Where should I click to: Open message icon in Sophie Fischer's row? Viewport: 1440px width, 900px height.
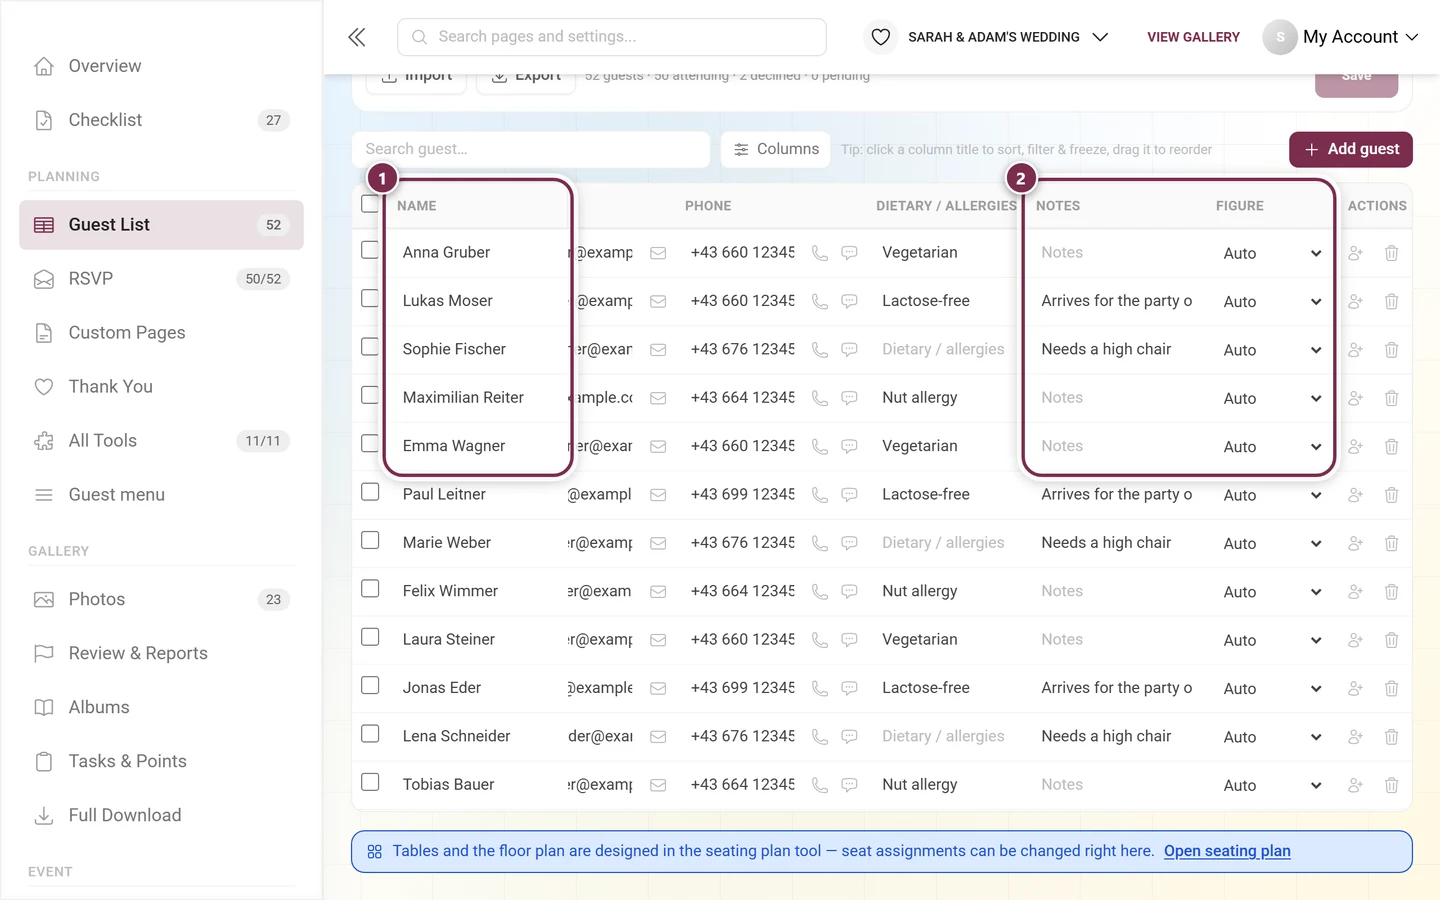(x=849, y=350)
